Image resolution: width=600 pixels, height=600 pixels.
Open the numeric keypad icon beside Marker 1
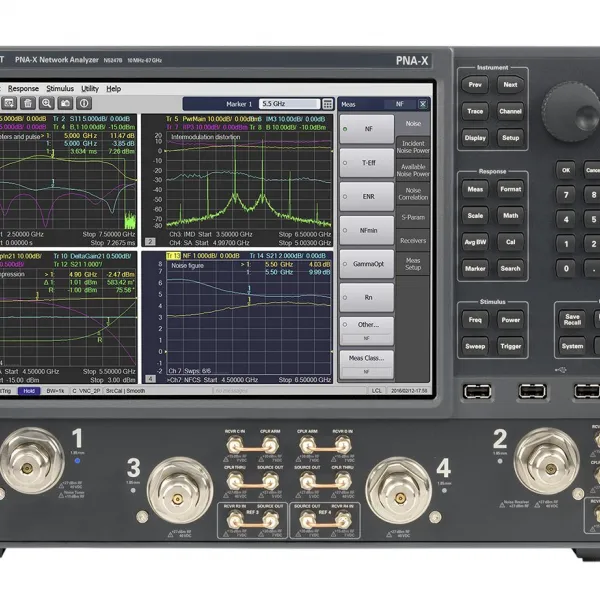point(328,104)
